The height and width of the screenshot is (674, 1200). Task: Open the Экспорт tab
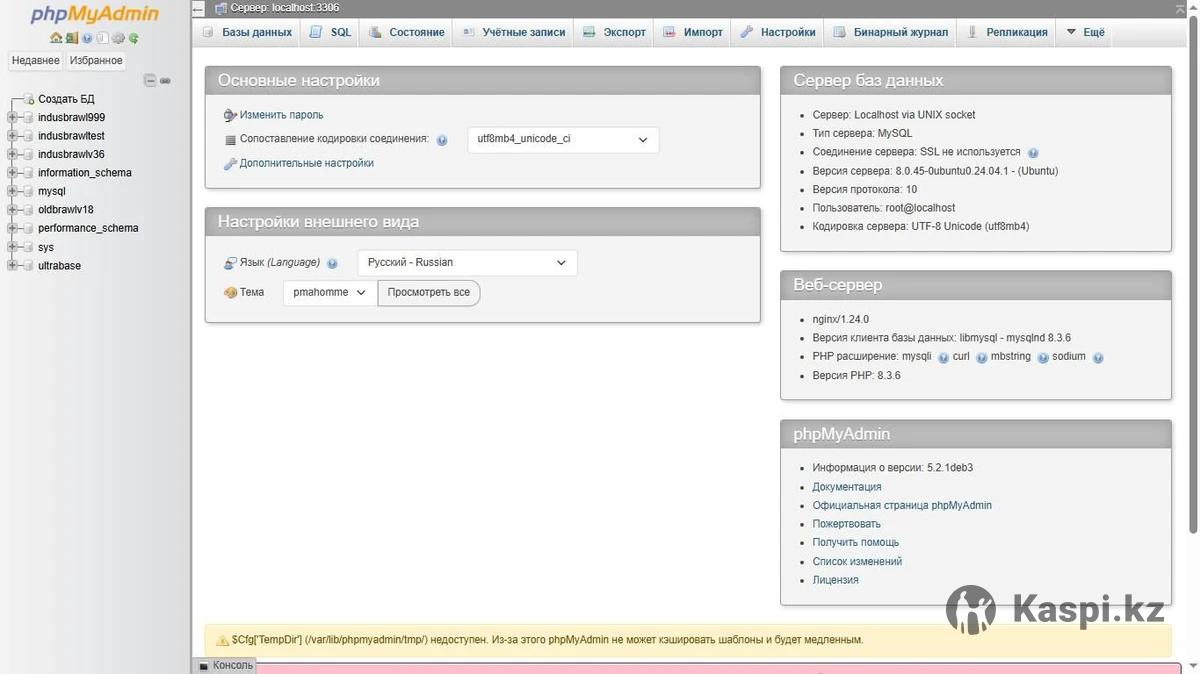pos(615,32)
